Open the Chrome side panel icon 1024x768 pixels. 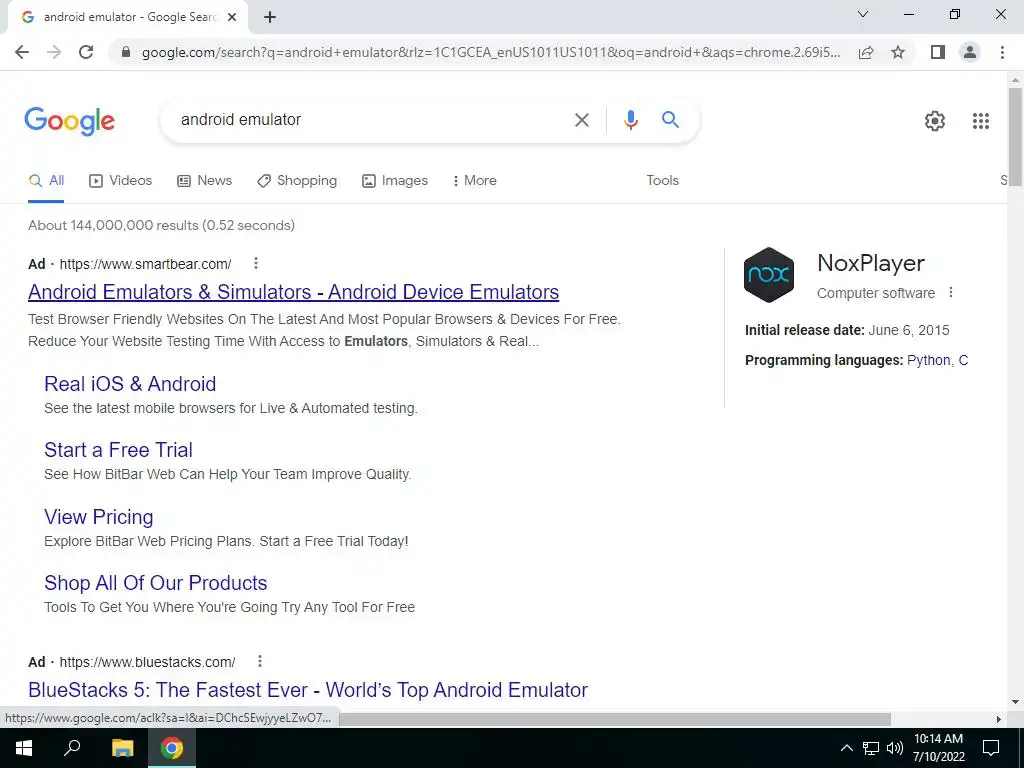click(938, 52)
